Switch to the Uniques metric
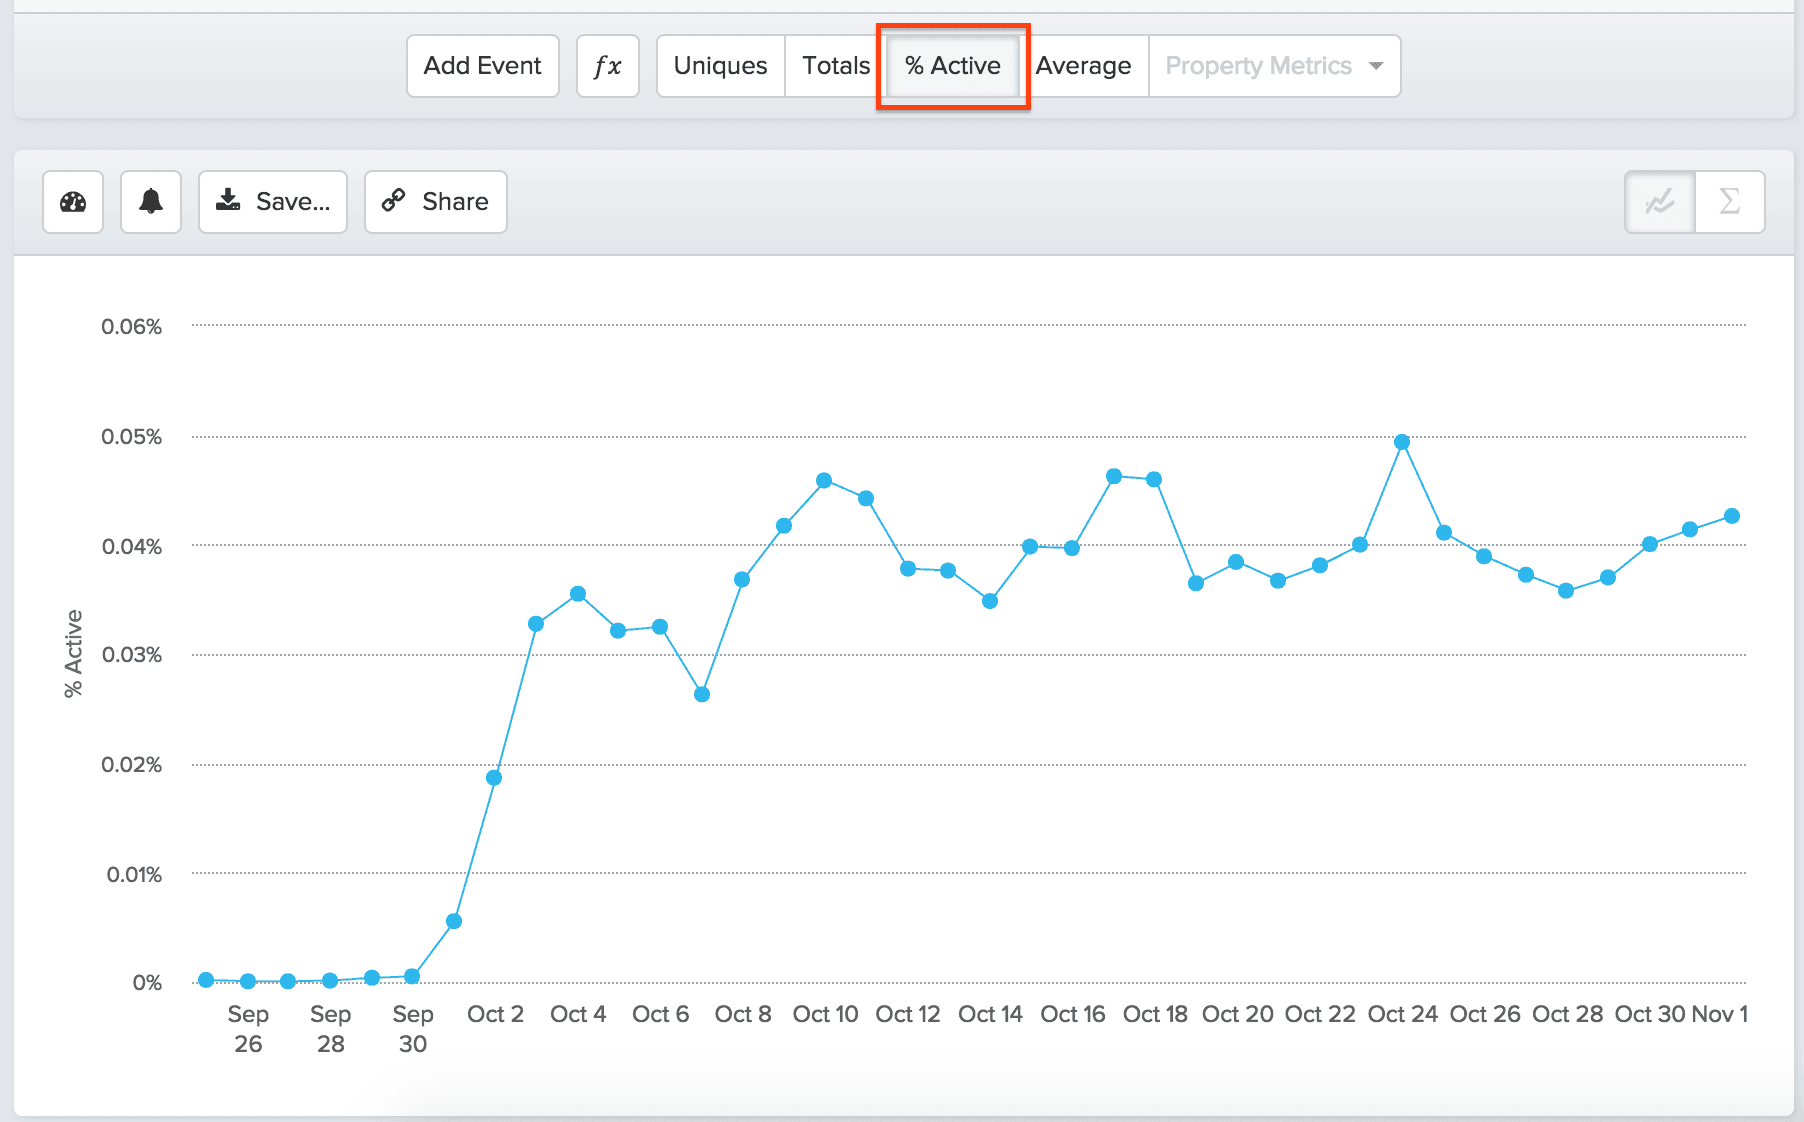1804x1122 pixels. [x=719, y=65]
